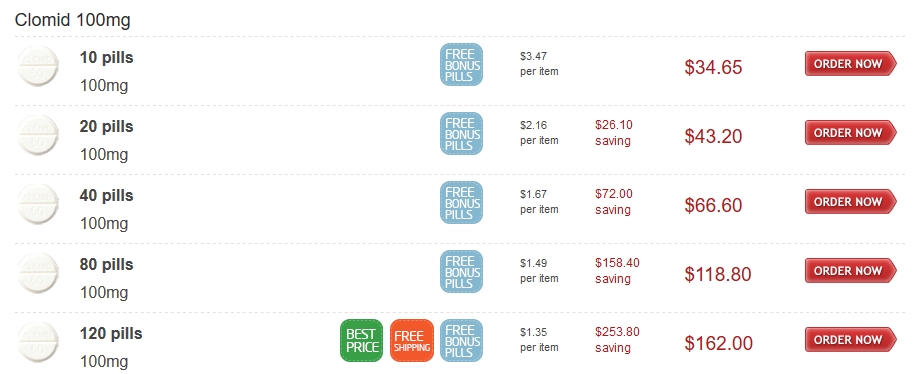The height and width of the screenshot is (374, 919).
Task: Select the $162.00 price
Action: pyautogui.click(x=719, y=344)
